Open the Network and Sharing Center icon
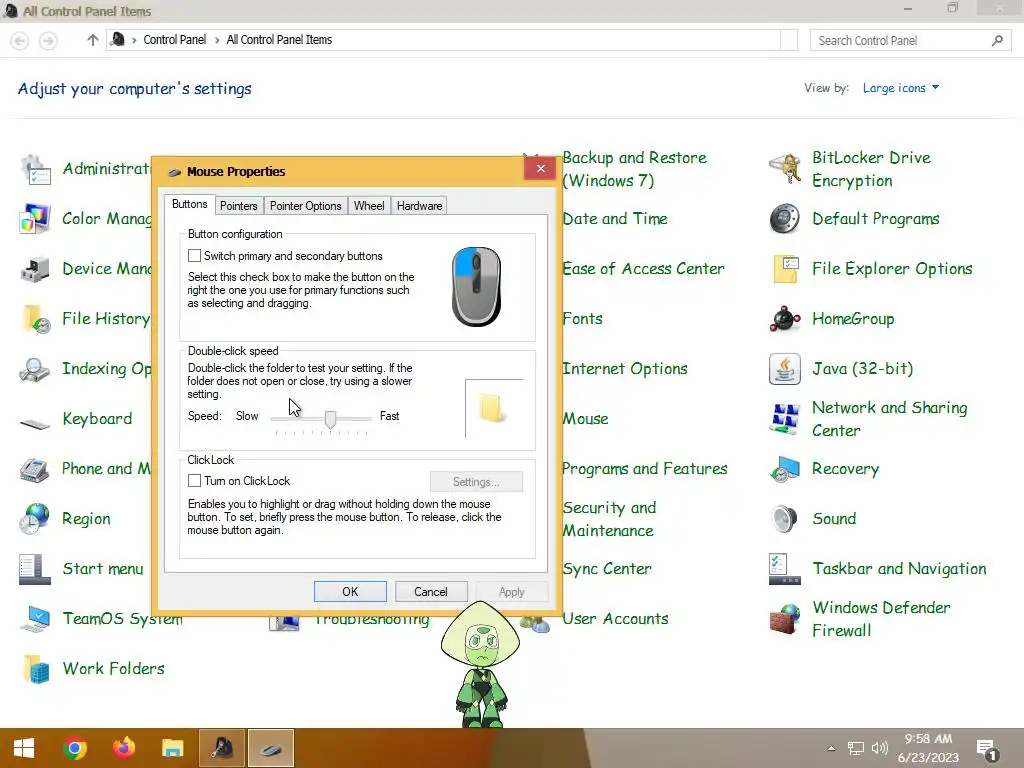The image size is (1024, 768). (x=785, y=419)
